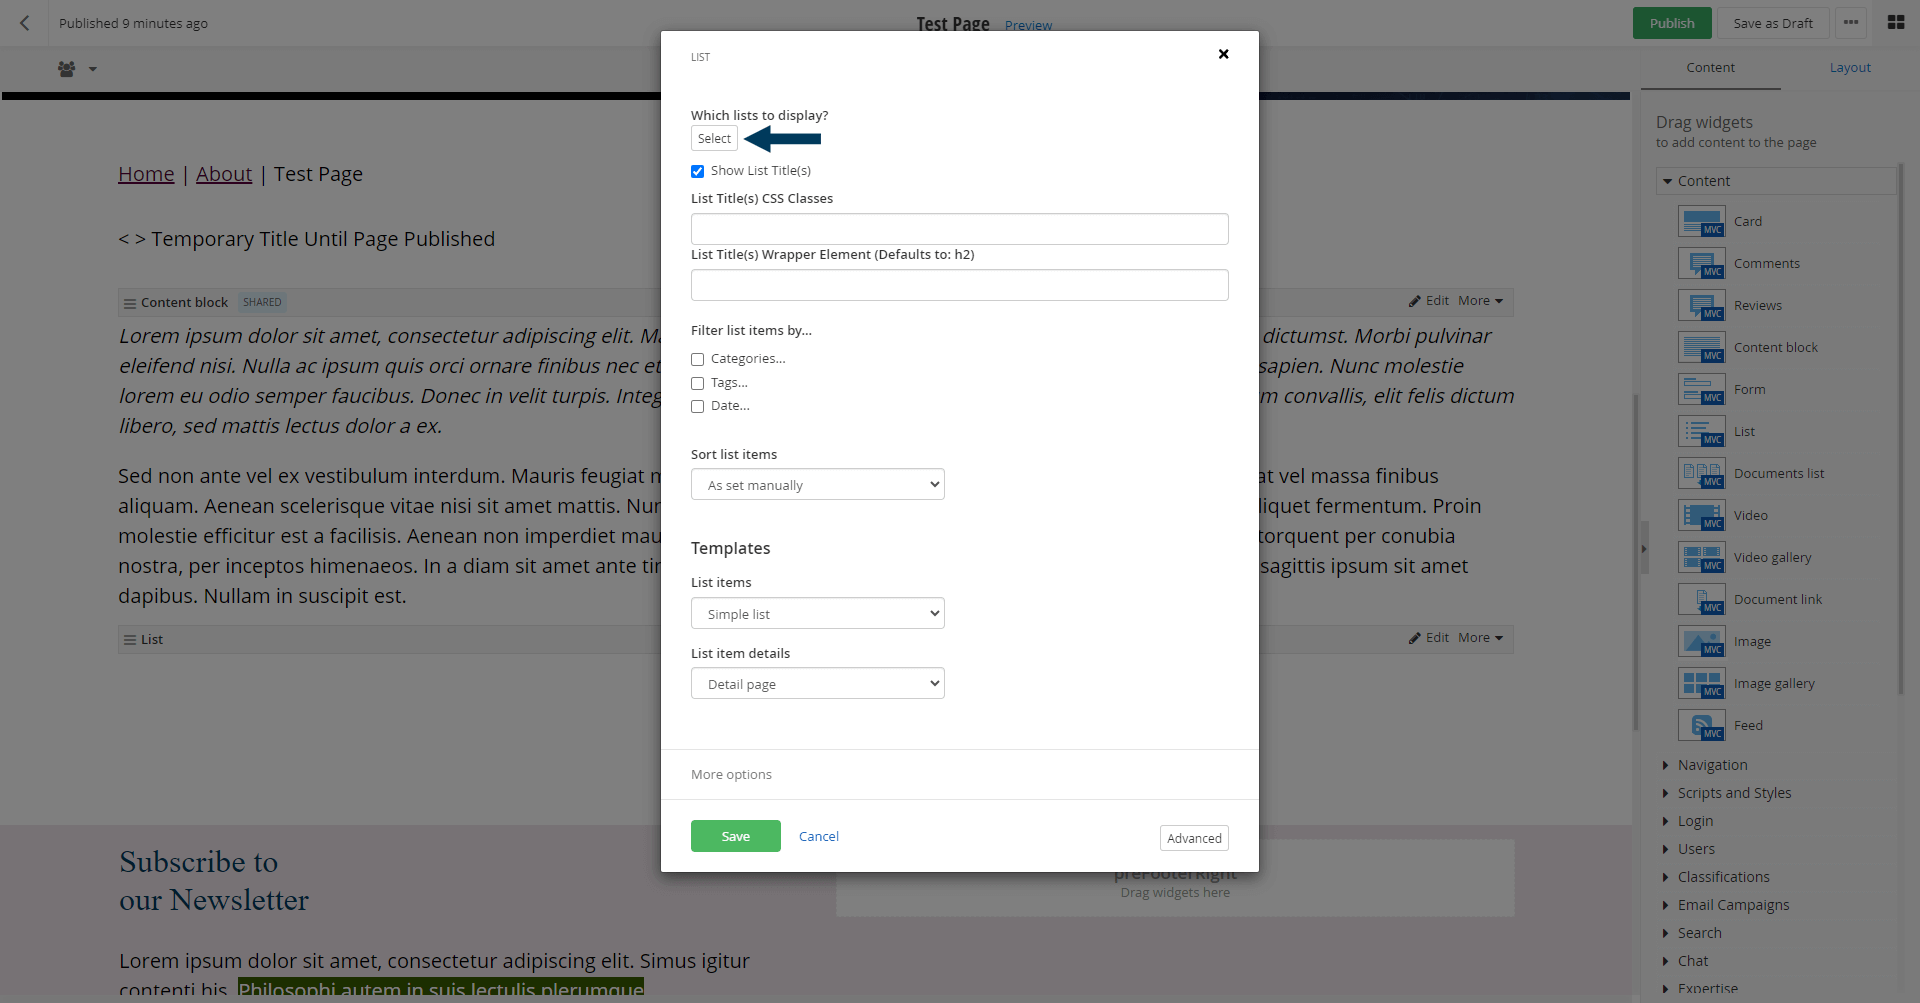This screenshot has width=1920, height=1003.
Task: Toggle Show List Title(s) checkbox
Action: [697, 171]
